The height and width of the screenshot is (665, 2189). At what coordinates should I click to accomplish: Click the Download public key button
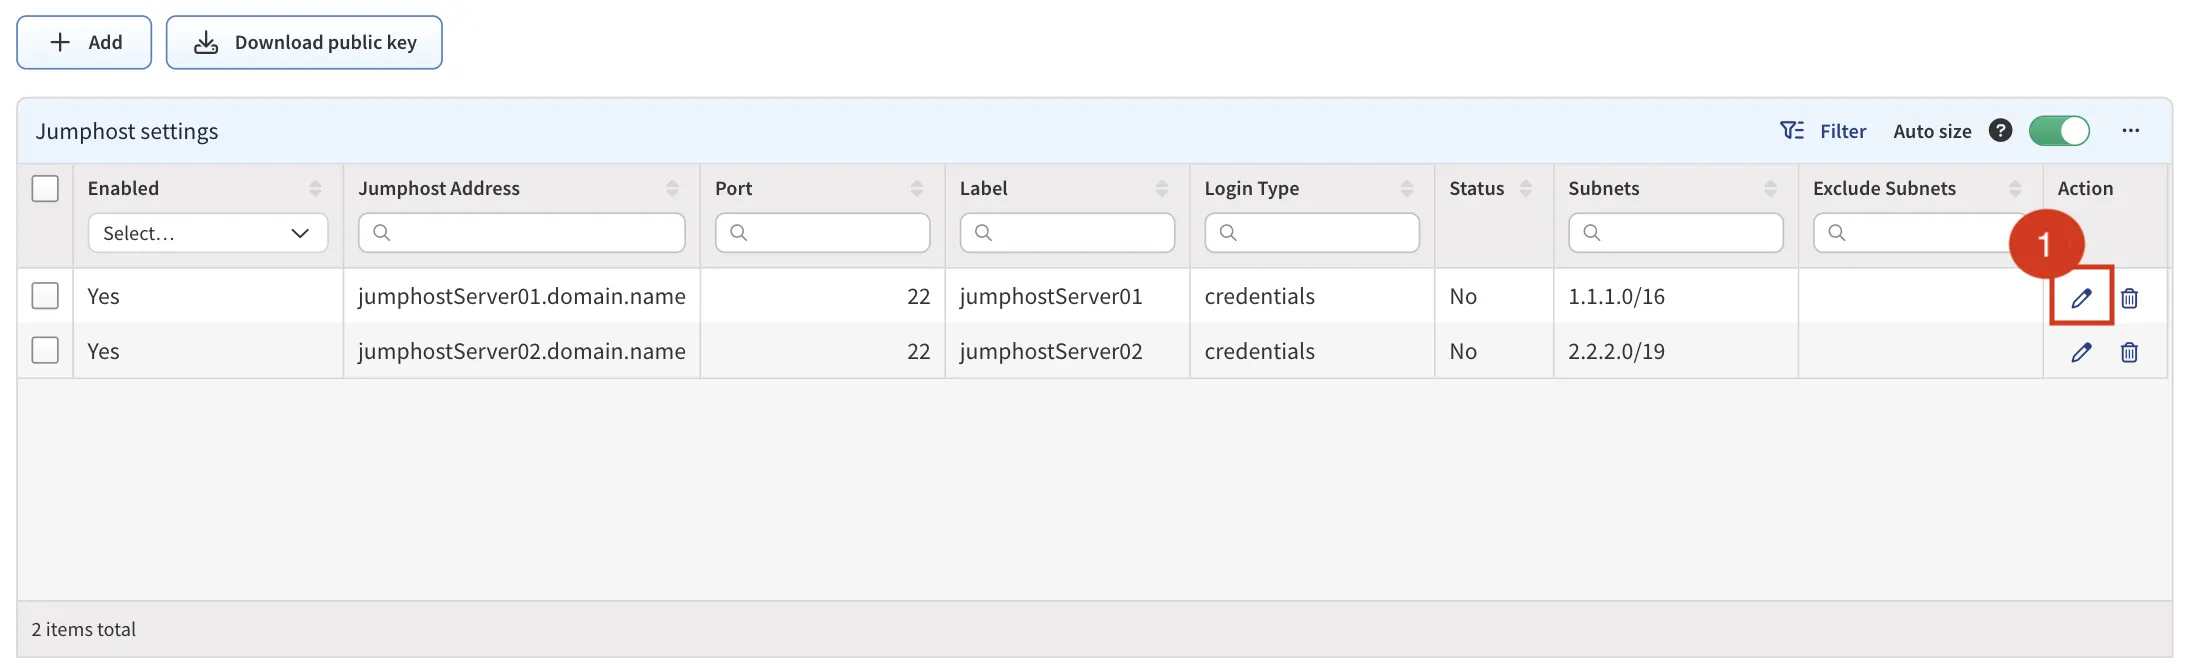(x=304, y=42)
